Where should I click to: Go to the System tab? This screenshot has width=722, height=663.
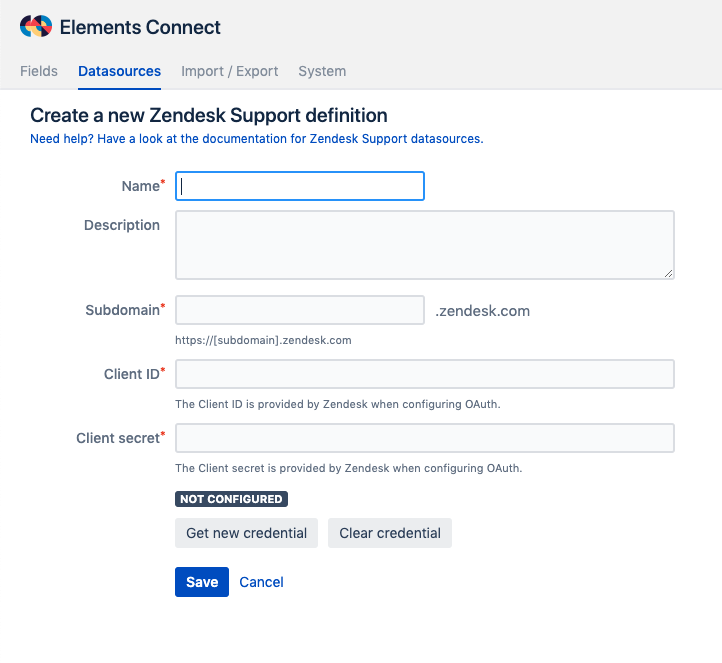click(322, 71)
